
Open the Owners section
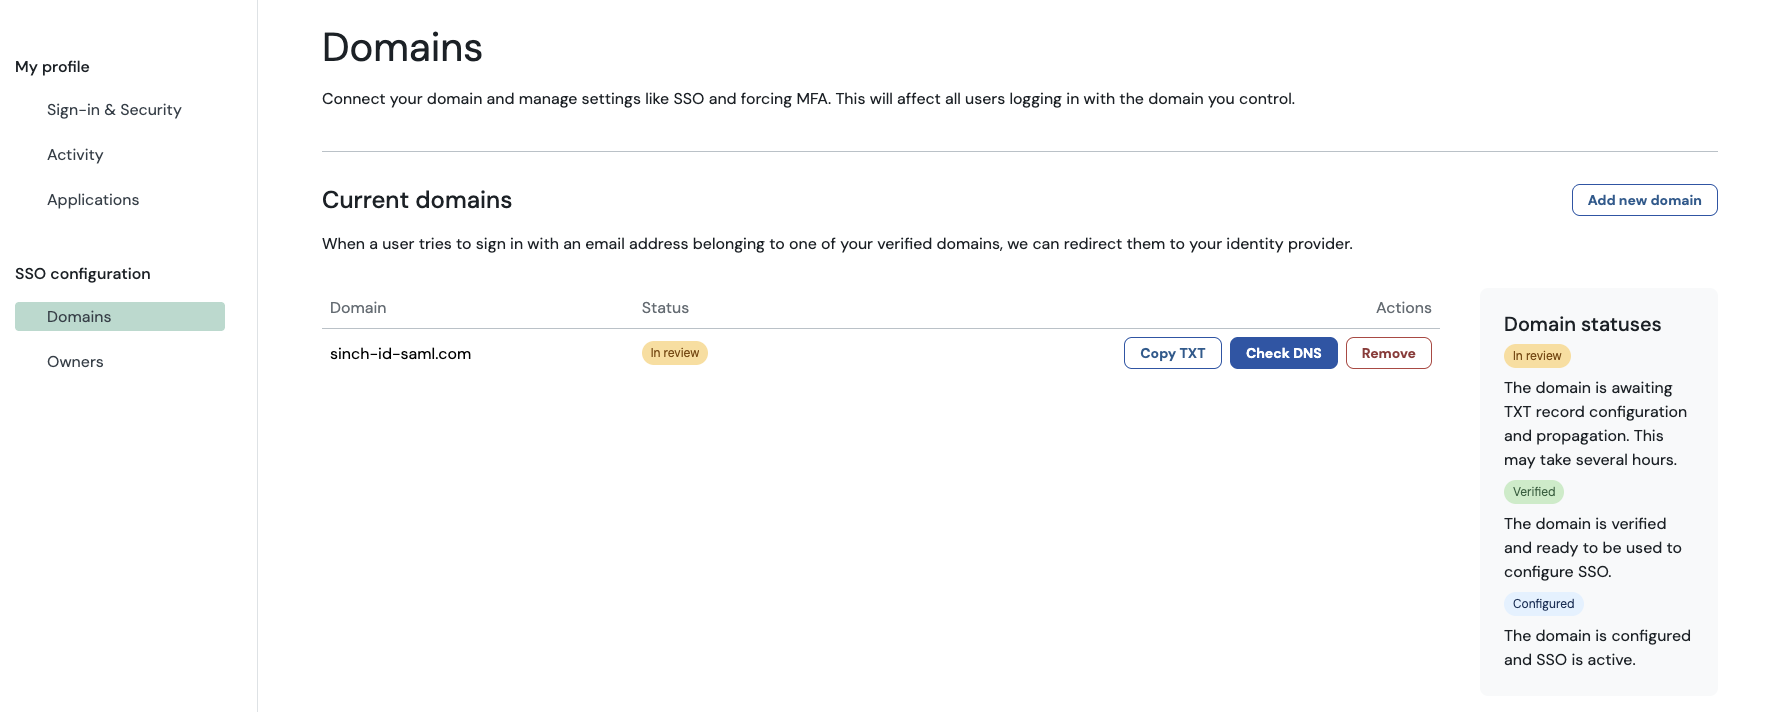(75, 362)
